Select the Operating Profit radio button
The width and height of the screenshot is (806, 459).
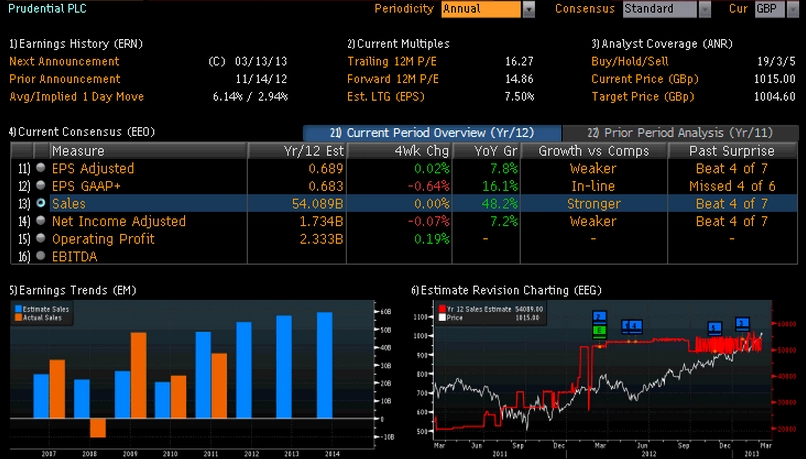coord(41,238)
